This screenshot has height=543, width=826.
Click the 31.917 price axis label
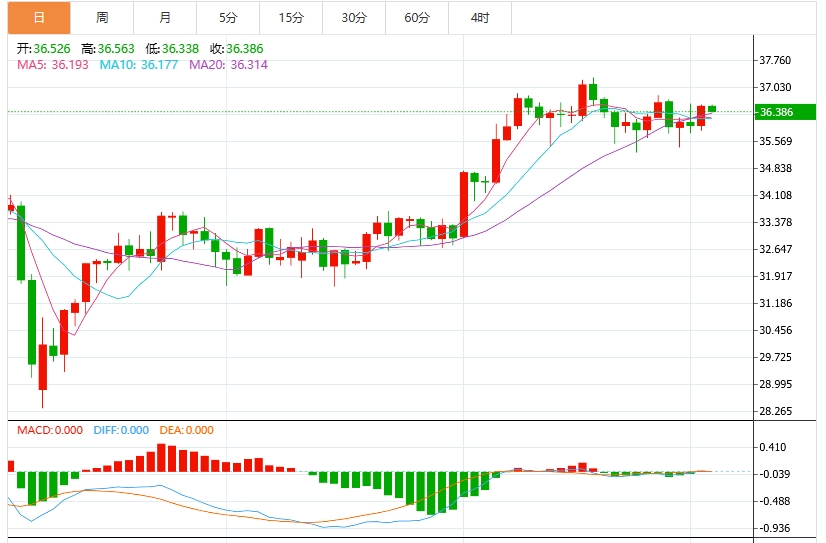[x=775, y=276]
